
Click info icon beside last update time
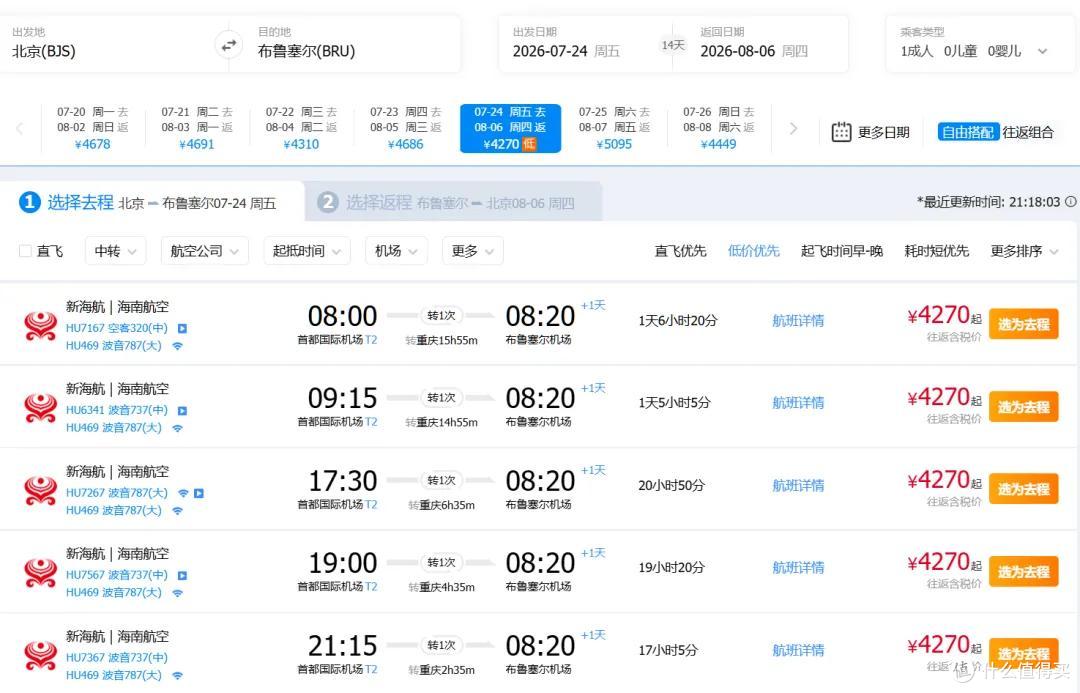(1071, 202)
